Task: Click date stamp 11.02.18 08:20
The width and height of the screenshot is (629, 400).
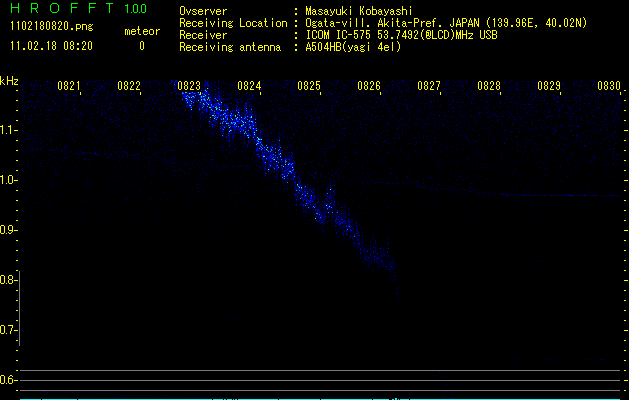Action: [x=51, y=46]
